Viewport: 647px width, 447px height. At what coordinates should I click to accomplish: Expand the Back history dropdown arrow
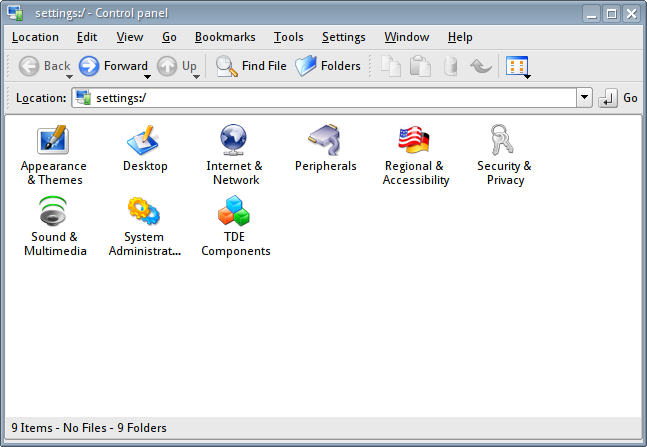69,77
